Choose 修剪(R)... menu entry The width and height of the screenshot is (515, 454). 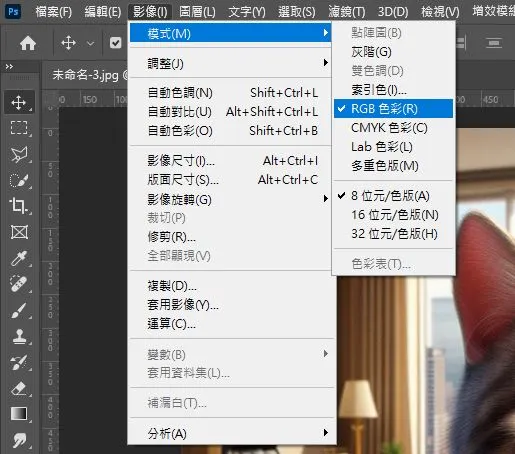(230, 237)
